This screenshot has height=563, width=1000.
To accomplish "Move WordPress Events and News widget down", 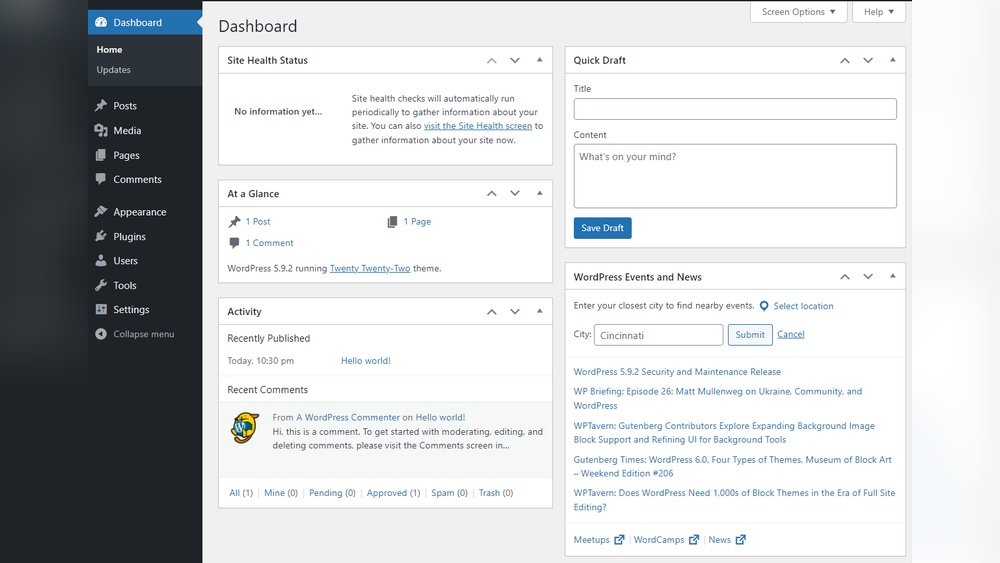I will click(868, 277).
